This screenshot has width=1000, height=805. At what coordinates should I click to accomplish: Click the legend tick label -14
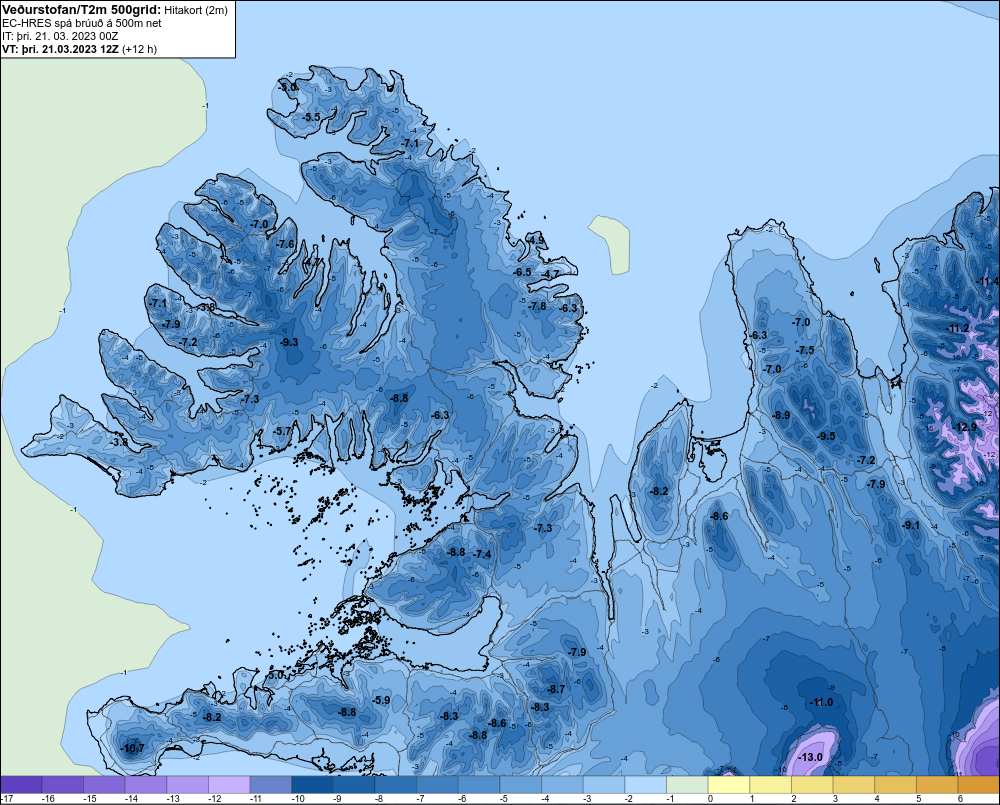coord(131,799)
